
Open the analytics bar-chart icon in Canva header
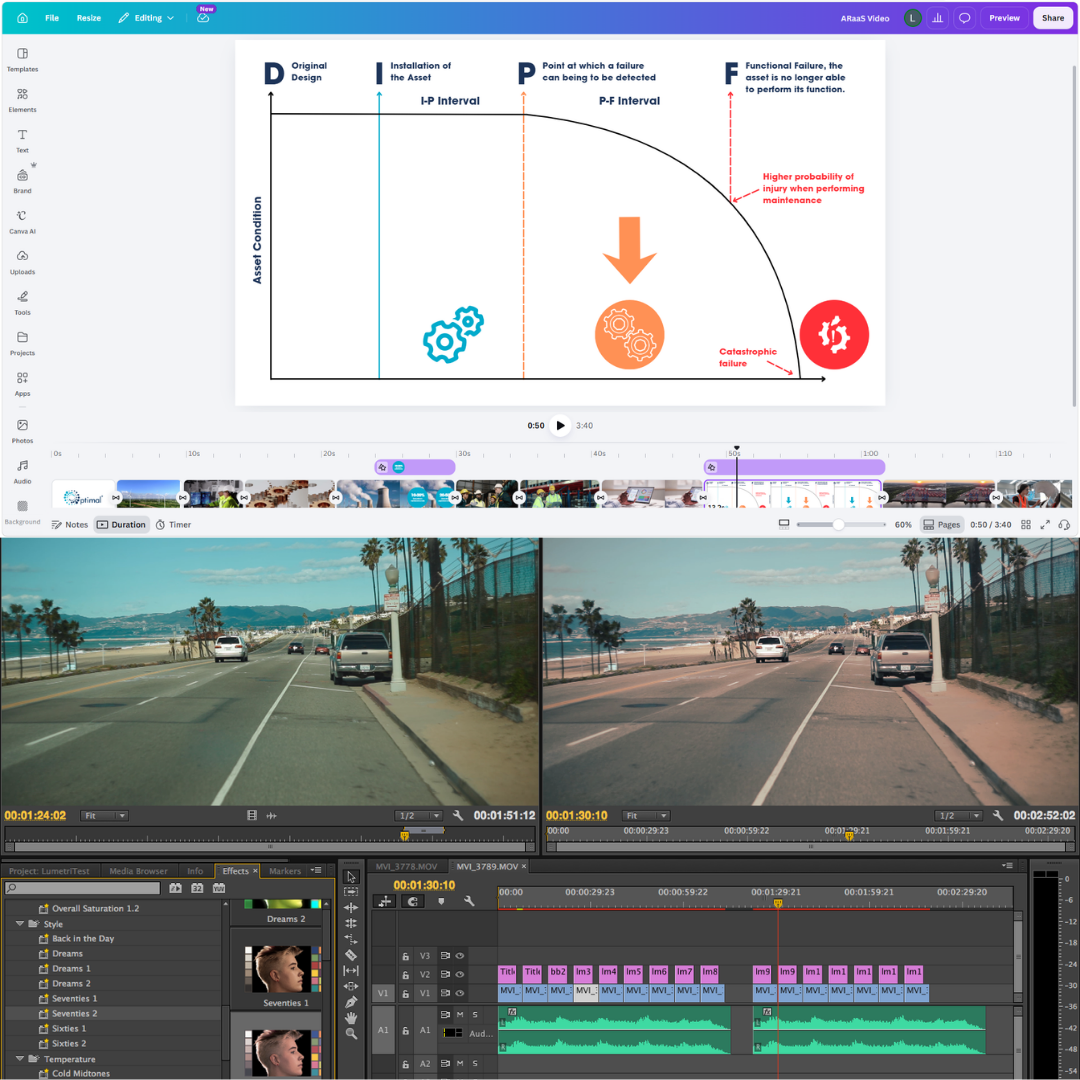(x=937, y=18)
